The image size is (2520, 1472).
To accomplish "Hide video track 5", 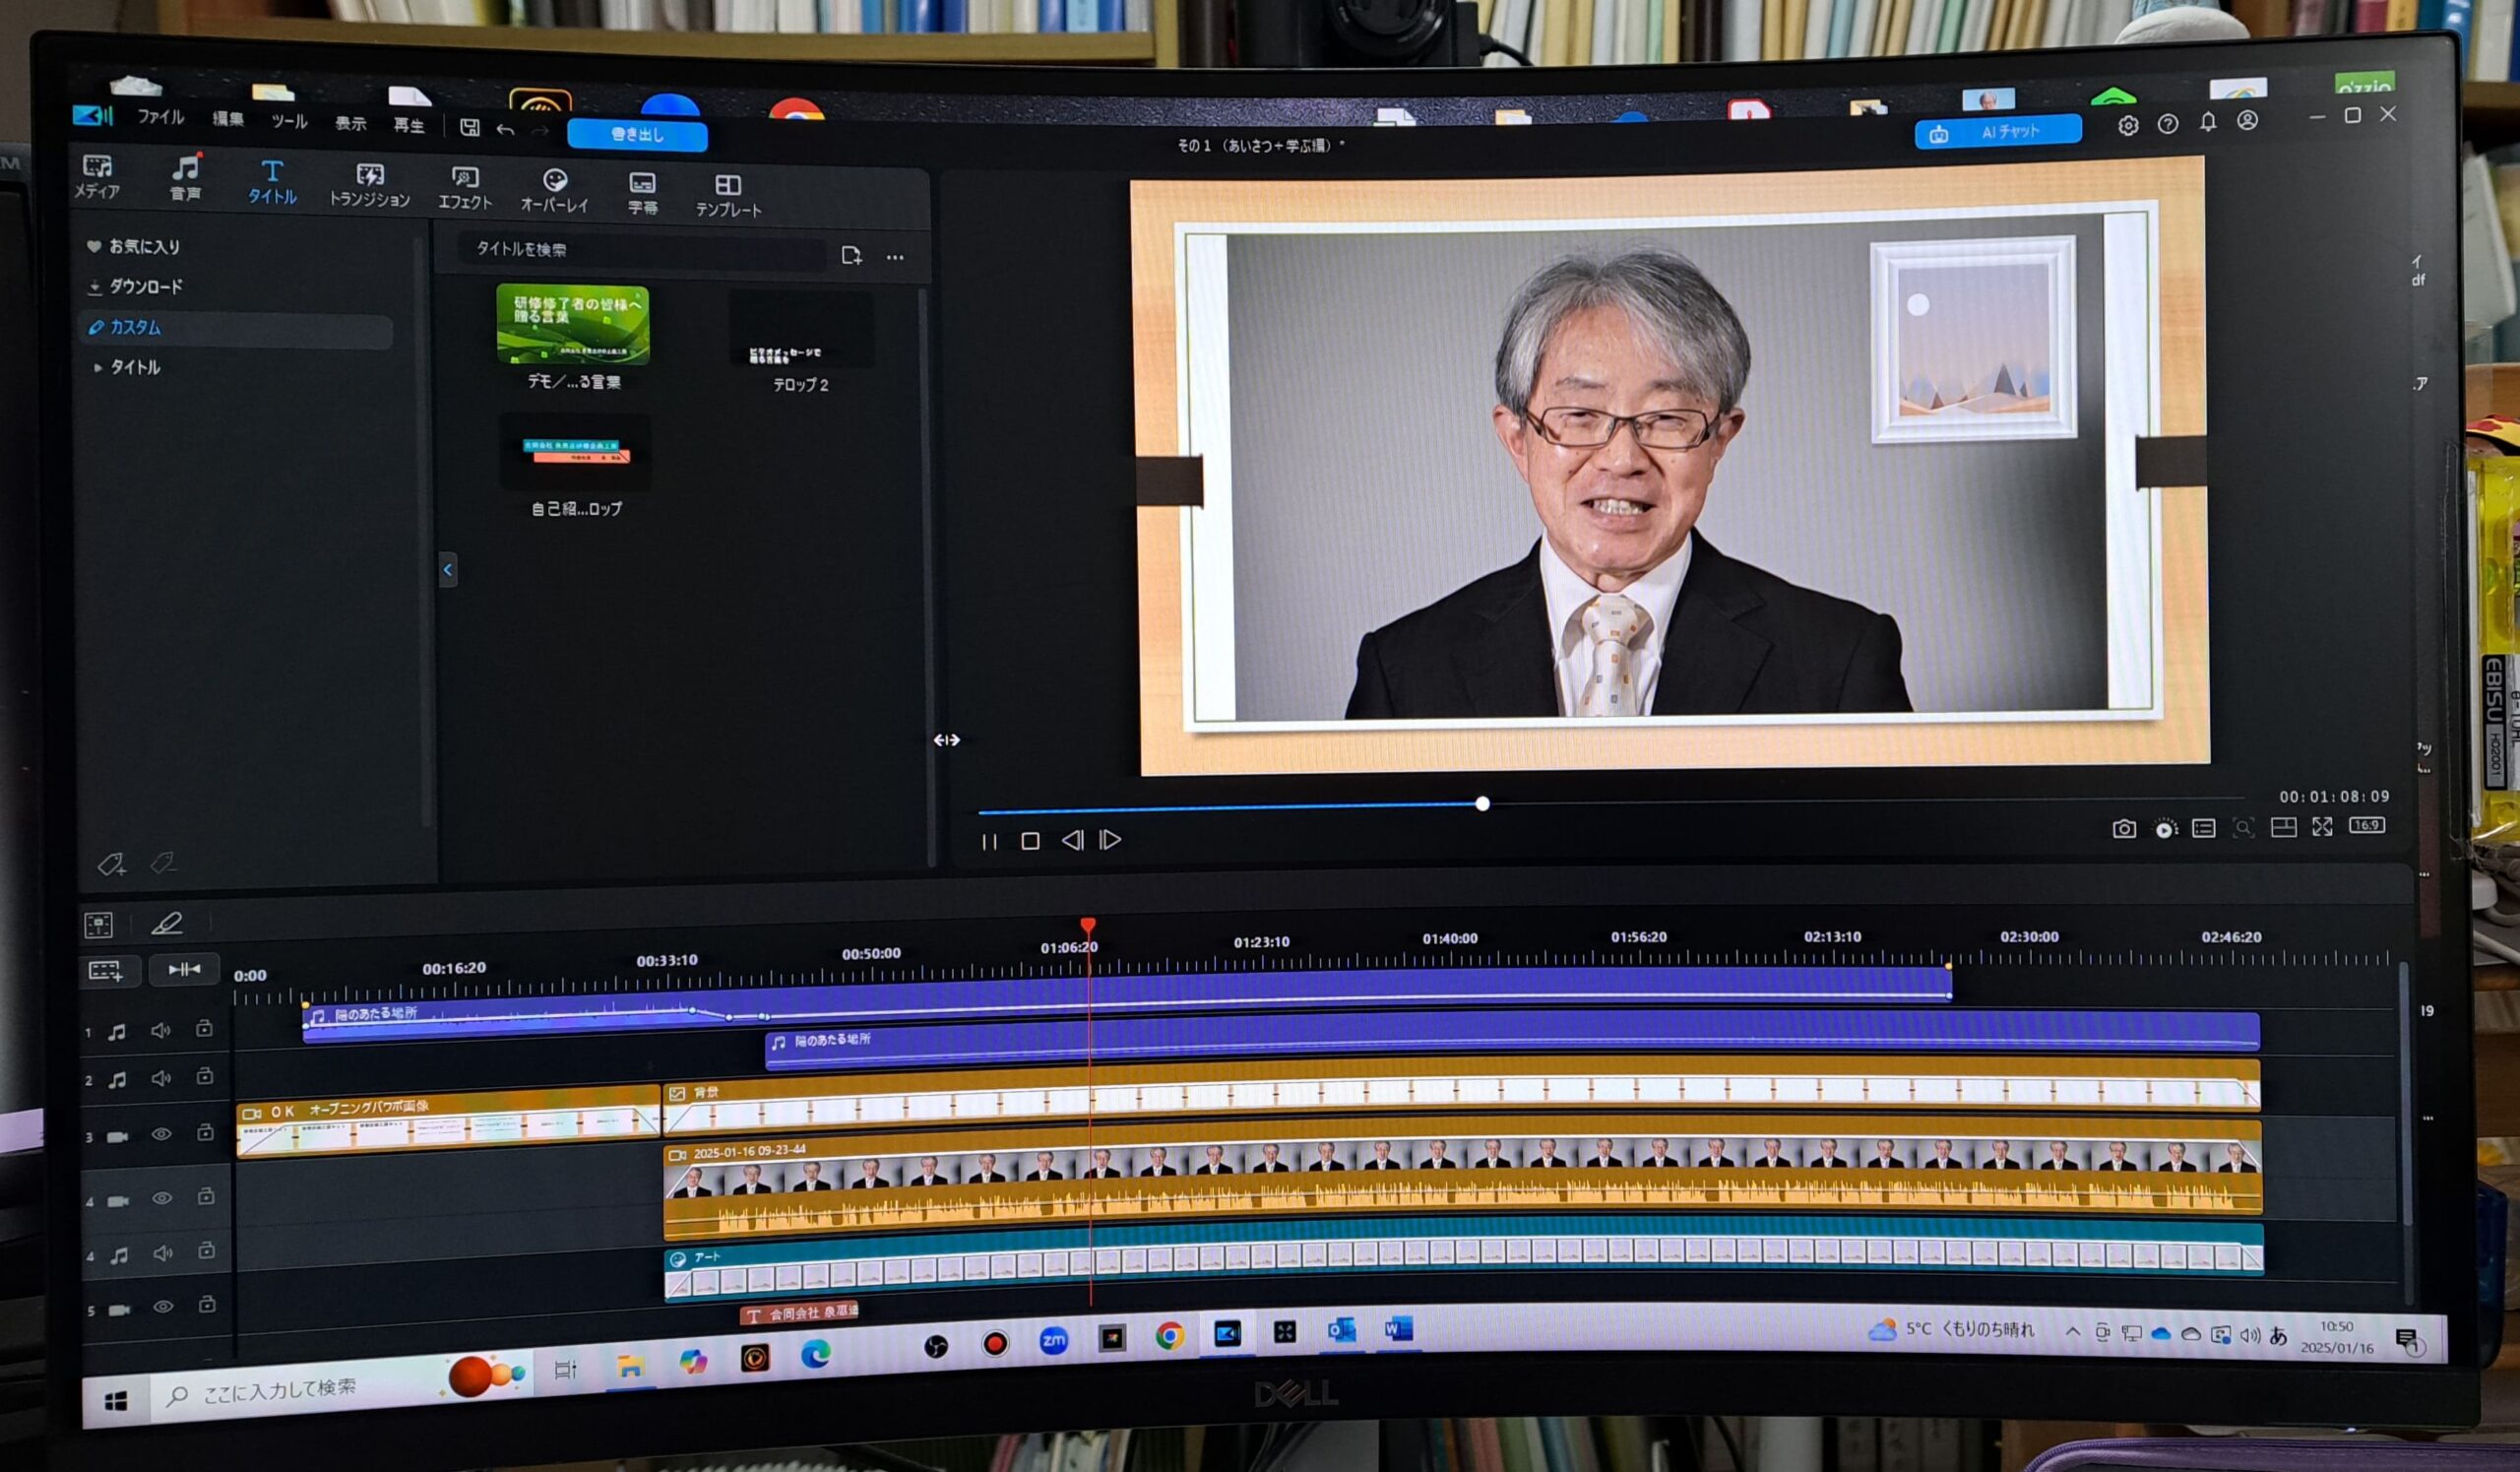I will 163,1308.
